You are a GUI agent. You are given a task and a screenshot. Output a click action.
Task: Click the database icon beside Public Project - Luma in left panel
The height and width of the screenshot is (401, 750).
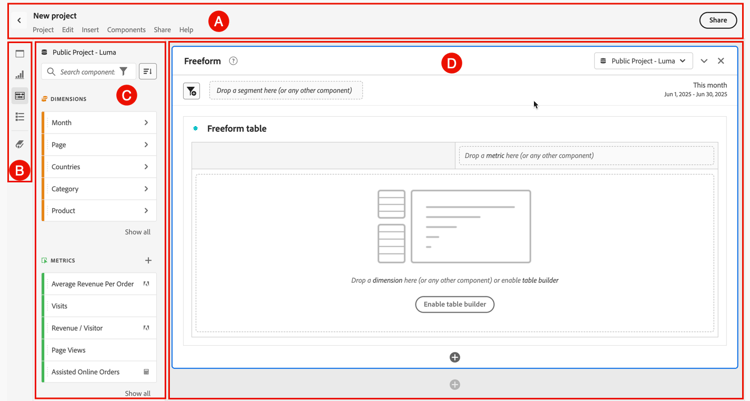click(x=45, y=52)
